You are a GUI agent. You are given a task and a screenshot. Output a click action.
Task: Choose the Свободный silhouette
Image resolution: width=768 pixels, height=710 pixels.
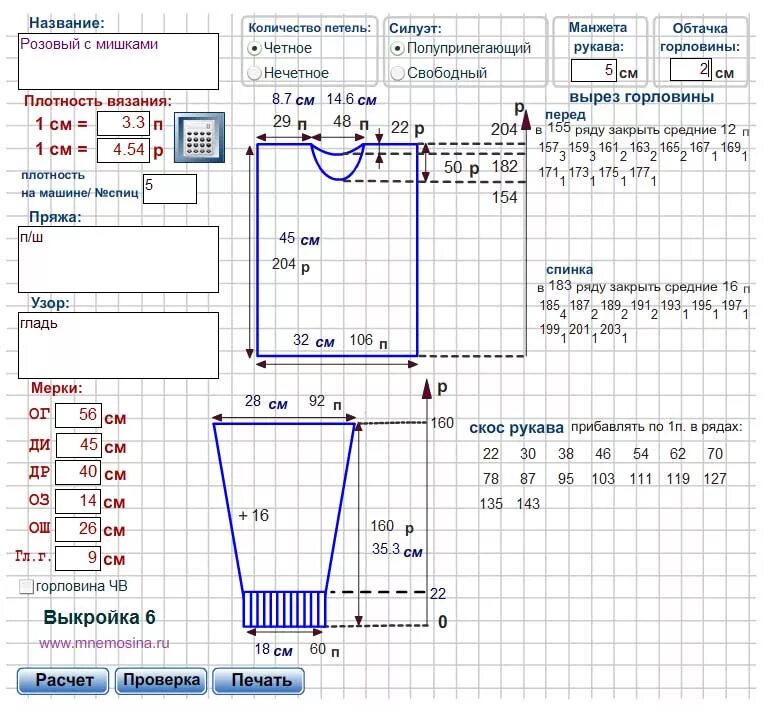click(397, 73)
